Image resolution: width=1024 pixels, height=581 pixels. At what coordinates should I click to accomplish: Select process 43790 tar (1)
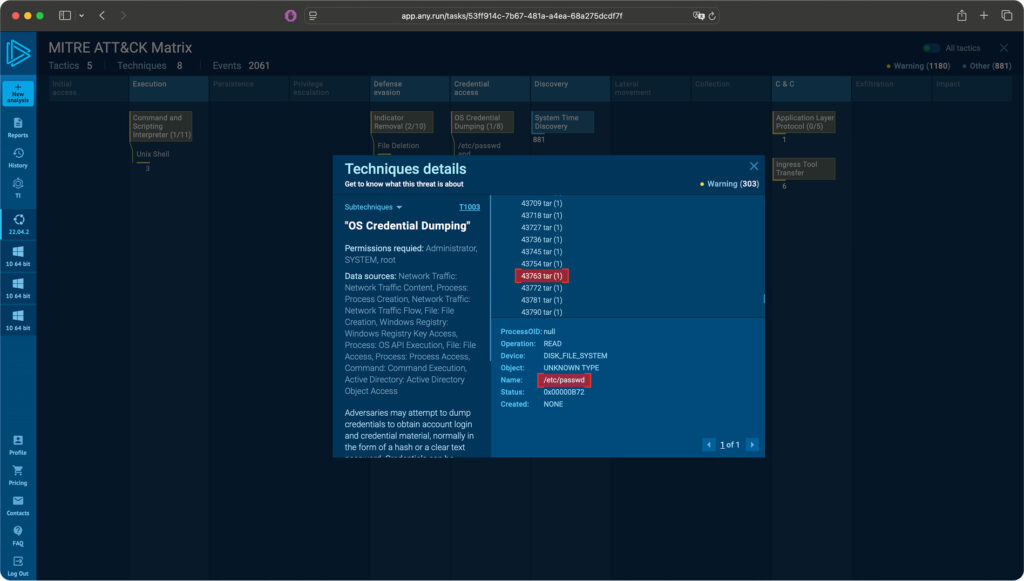pos(541,312)
